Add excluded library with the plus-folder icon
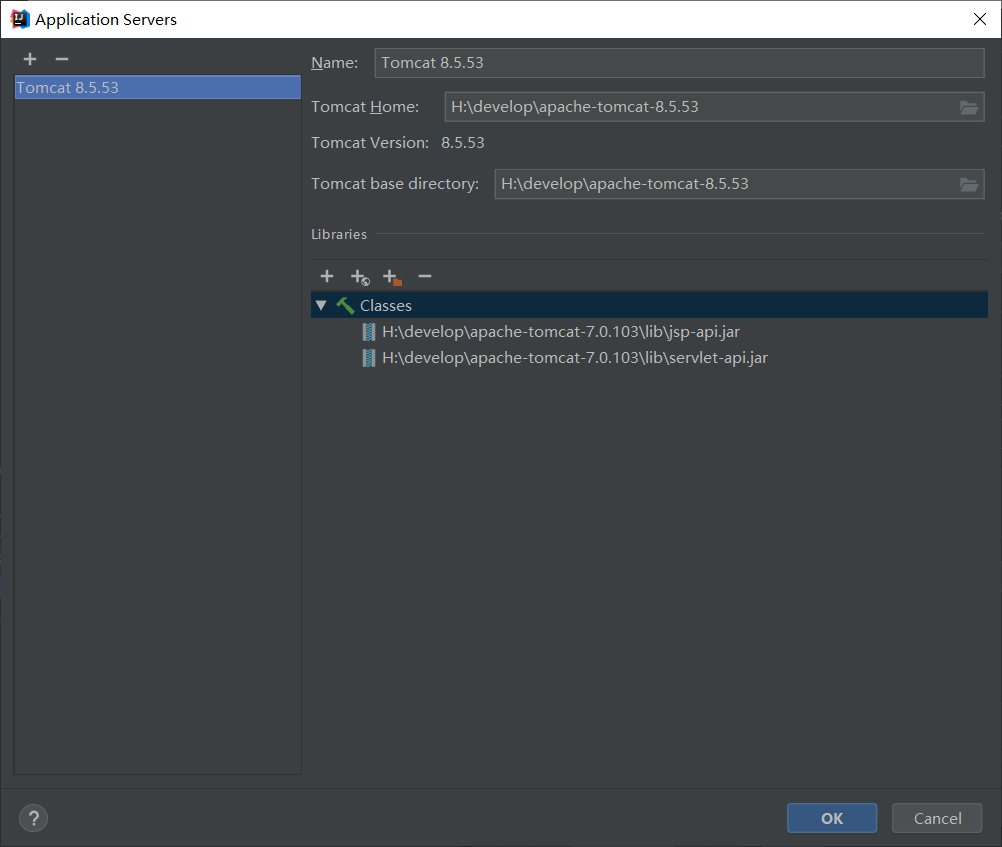 [x=392, y=277]
